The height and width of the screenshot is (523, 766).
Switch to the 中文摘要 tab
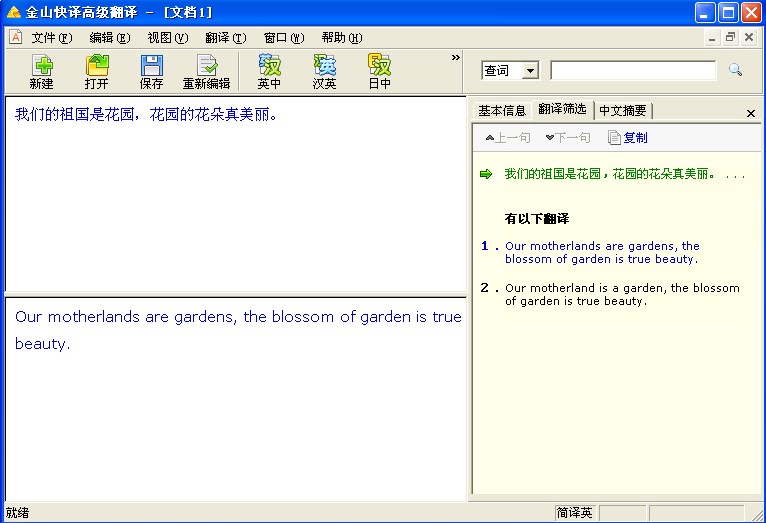(x=623, y=111)
